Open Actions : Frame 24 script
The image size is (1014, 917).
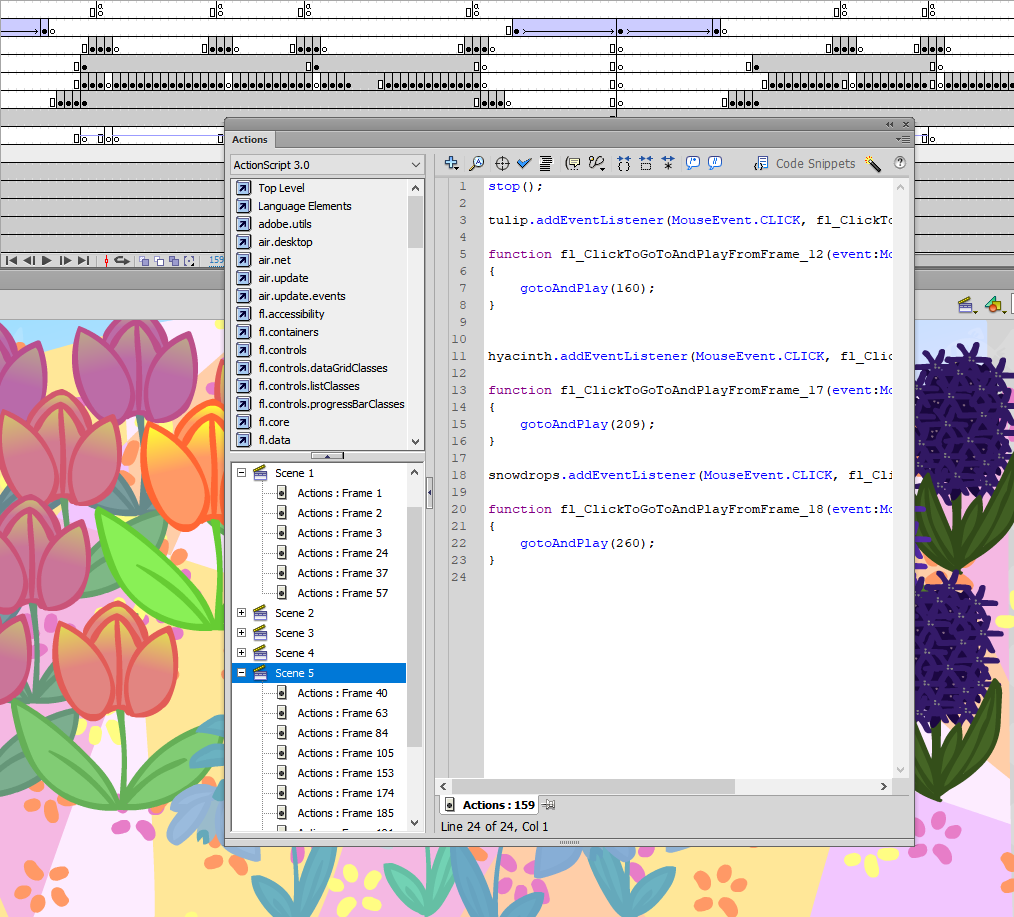[x=343, y=553]
